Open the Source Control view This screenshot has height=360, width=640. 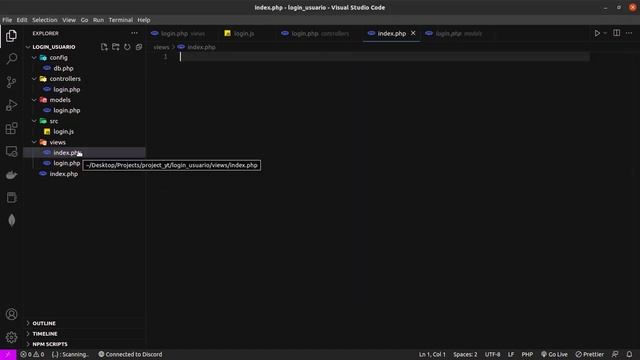pyautogui.click(x=11, y=82)
